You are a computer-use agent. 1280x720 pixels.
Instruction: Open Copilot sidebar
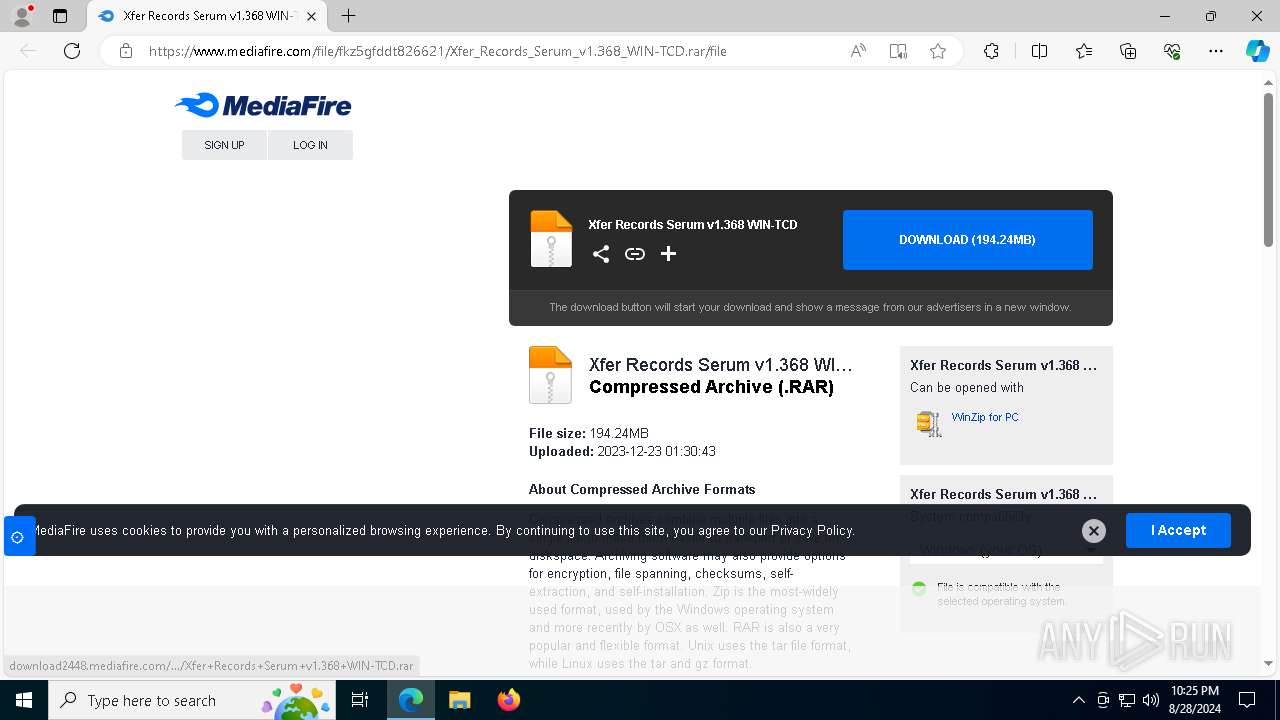click(1257, 51)
